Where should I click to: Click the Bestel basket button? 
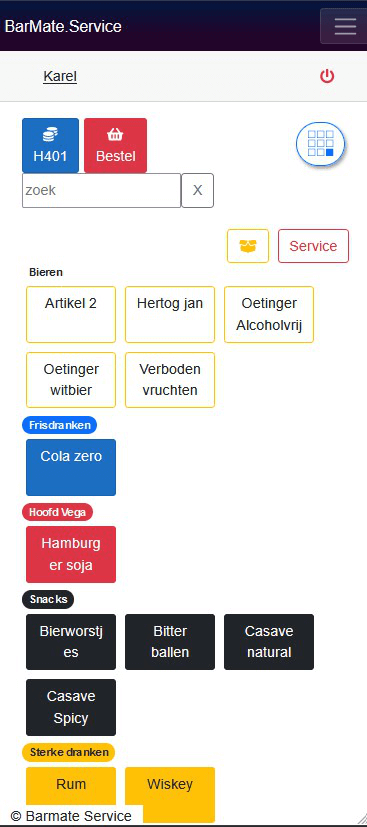coord(115,146)
